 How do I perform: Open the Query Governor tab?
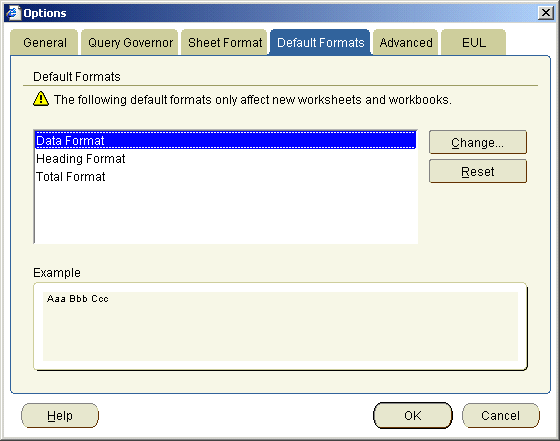(x=130, y=42)
